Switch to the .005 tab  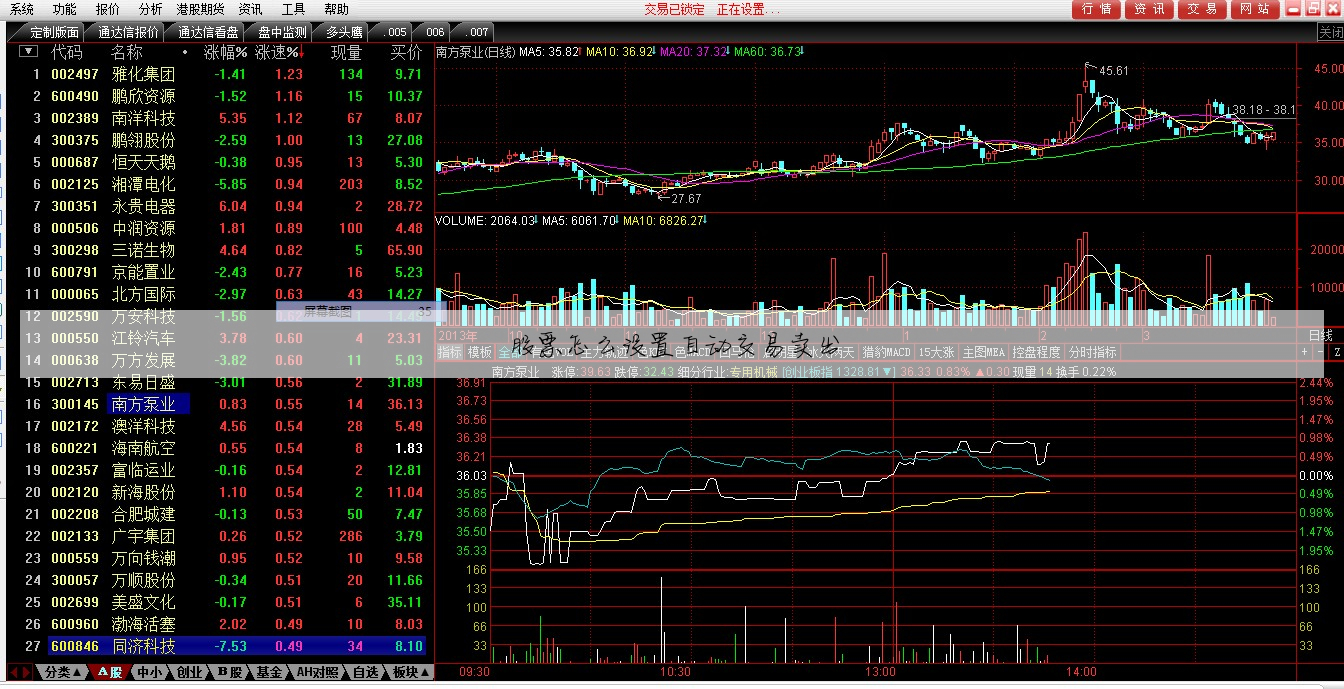(x=396, y=32)
